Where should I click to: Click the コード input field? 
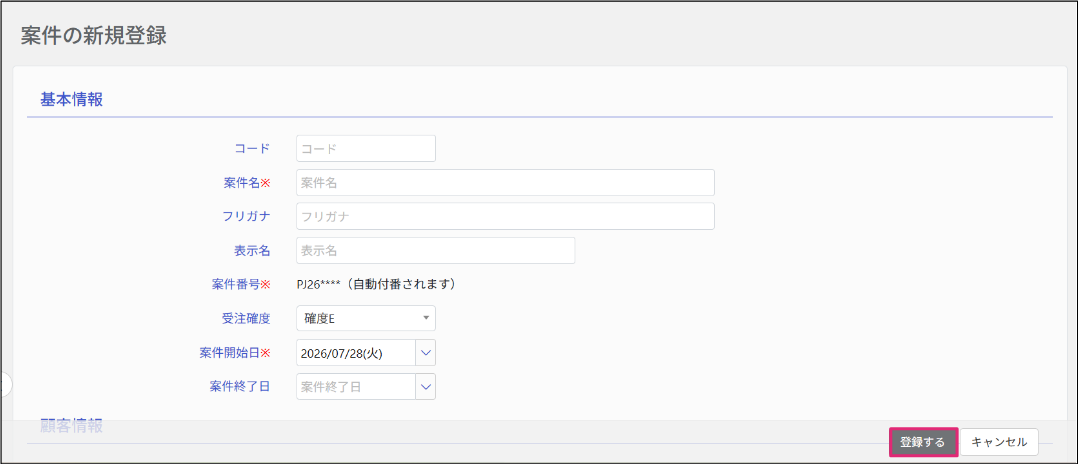pyautogui.click(x=366, y=148)
